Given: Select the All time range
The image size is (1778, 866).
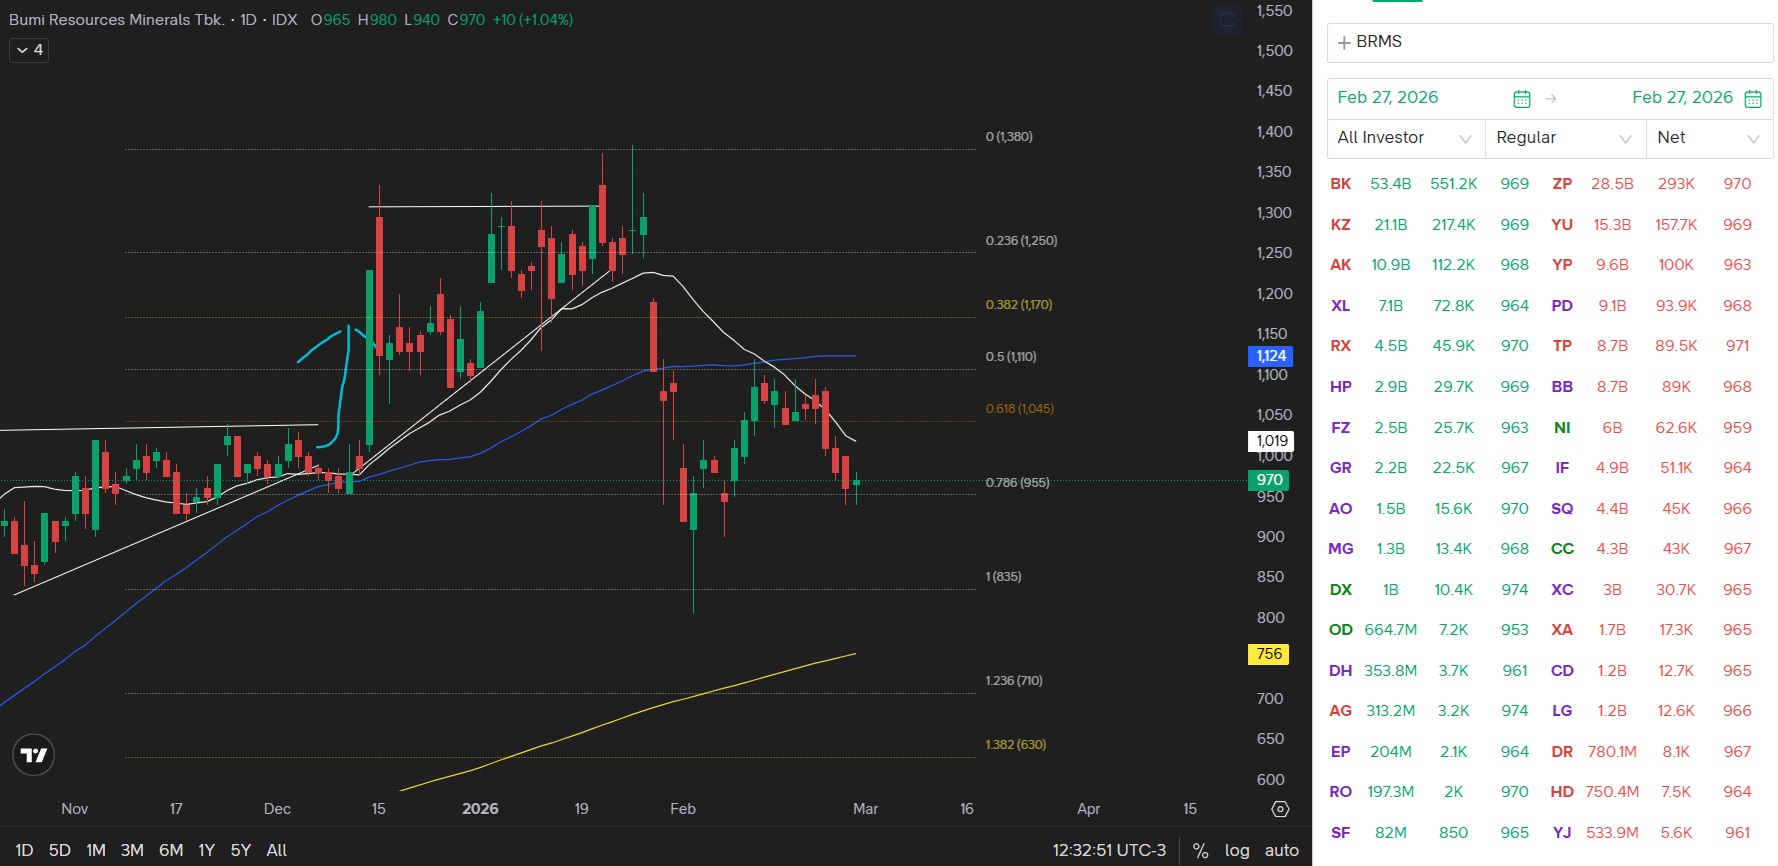Looking at the screenshot, I should click(x=277, y=850).
